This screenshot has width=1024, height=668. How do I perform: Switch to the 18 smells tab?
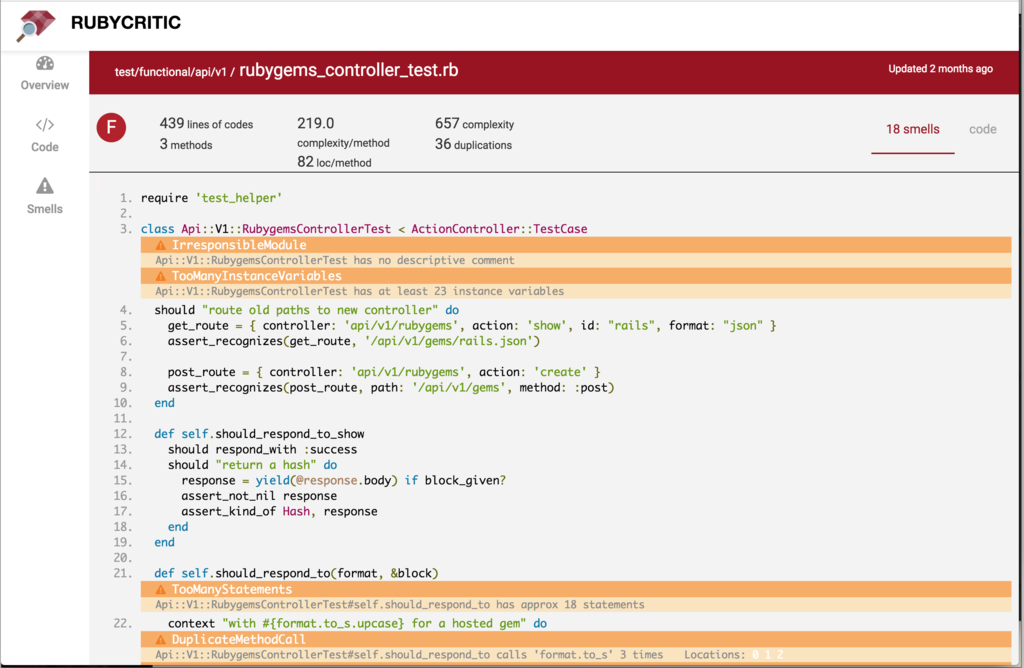[x=912, y=129]
